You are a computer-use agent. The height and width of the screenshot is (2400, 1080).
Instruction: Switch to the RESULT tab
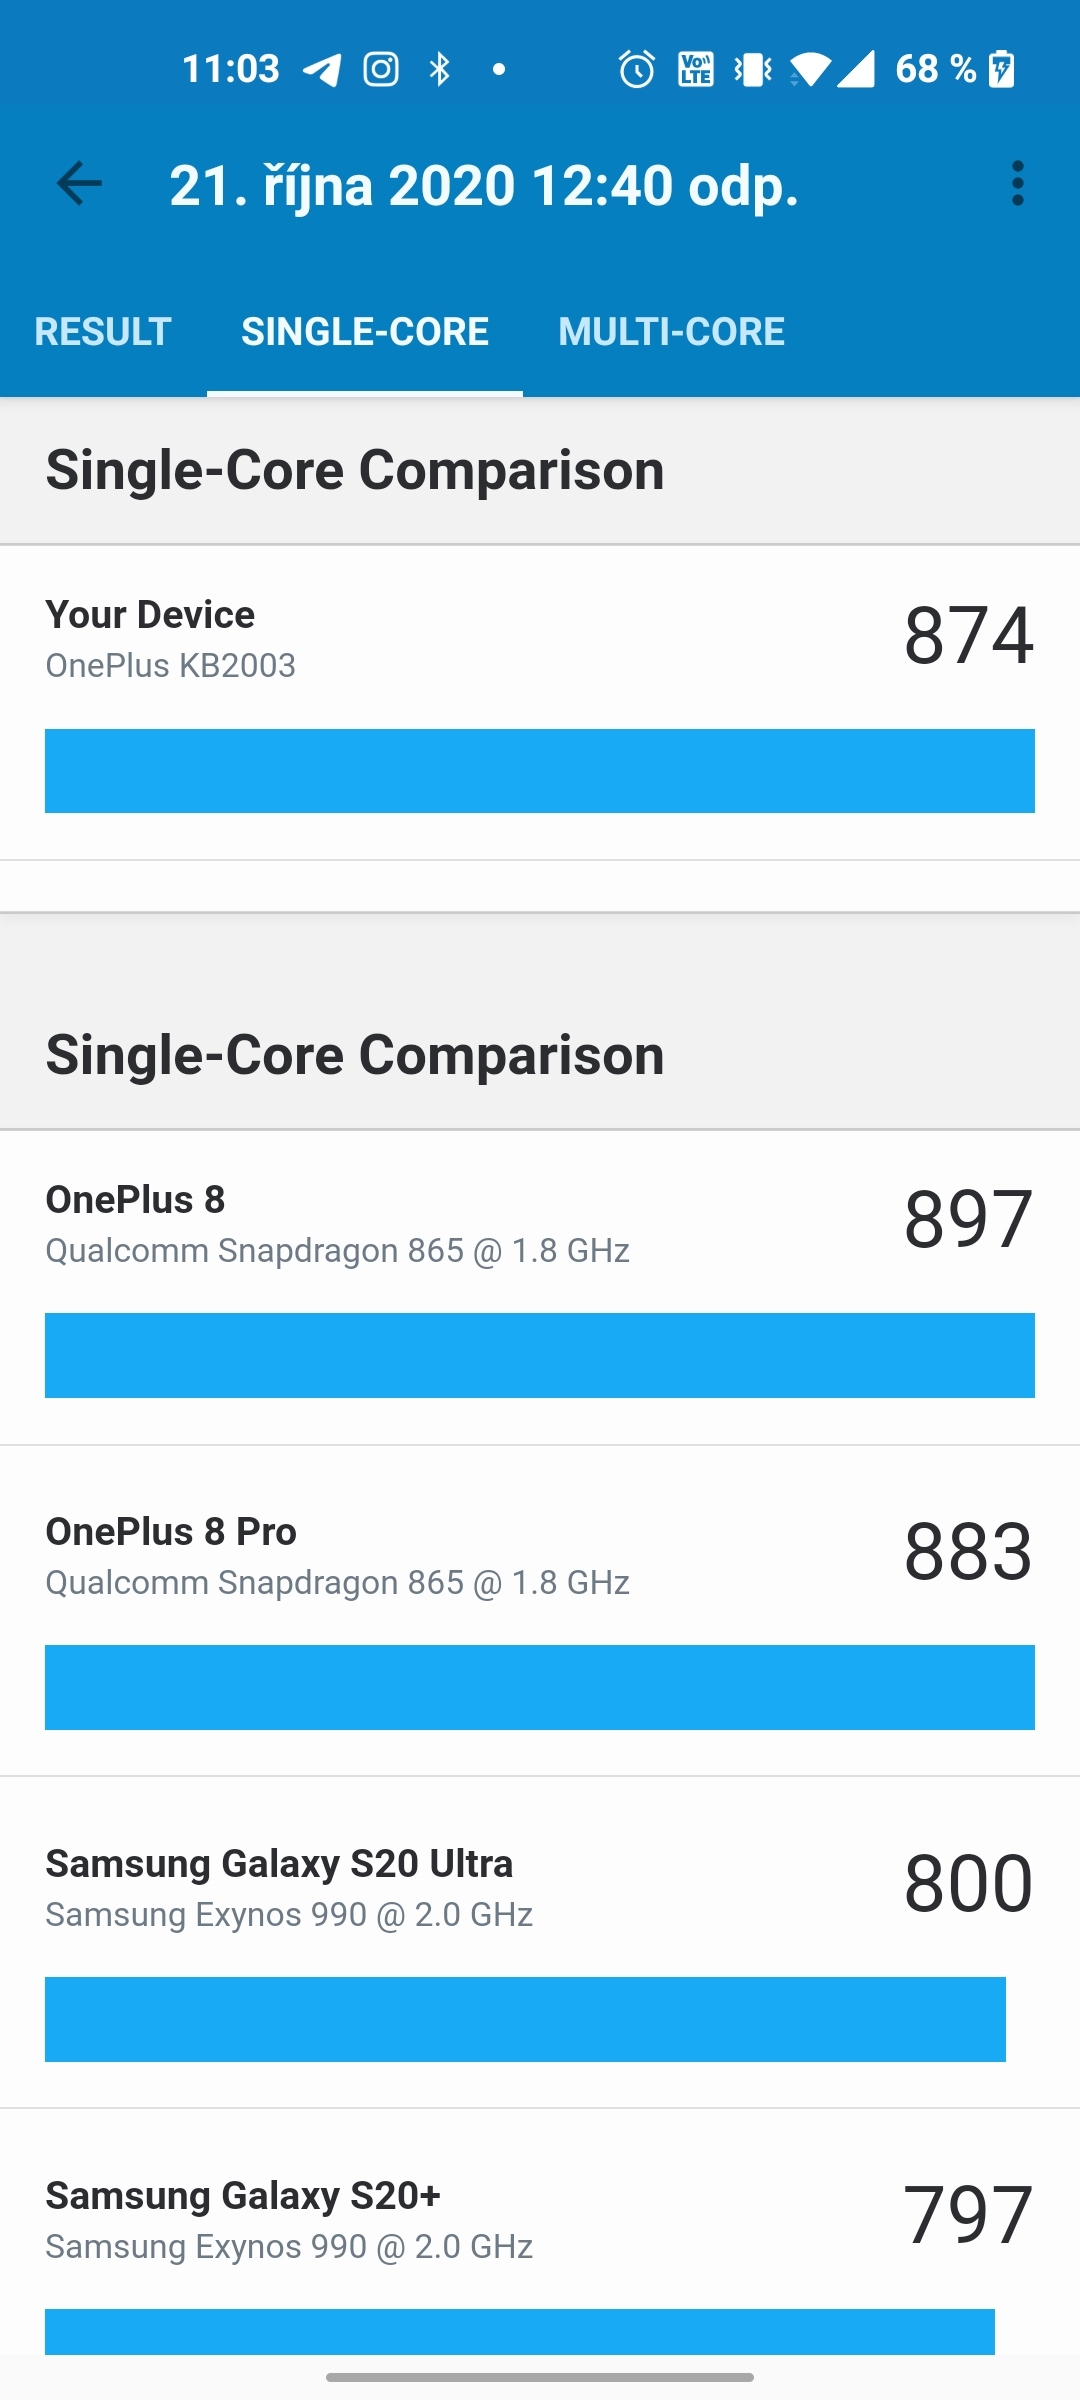102,331
